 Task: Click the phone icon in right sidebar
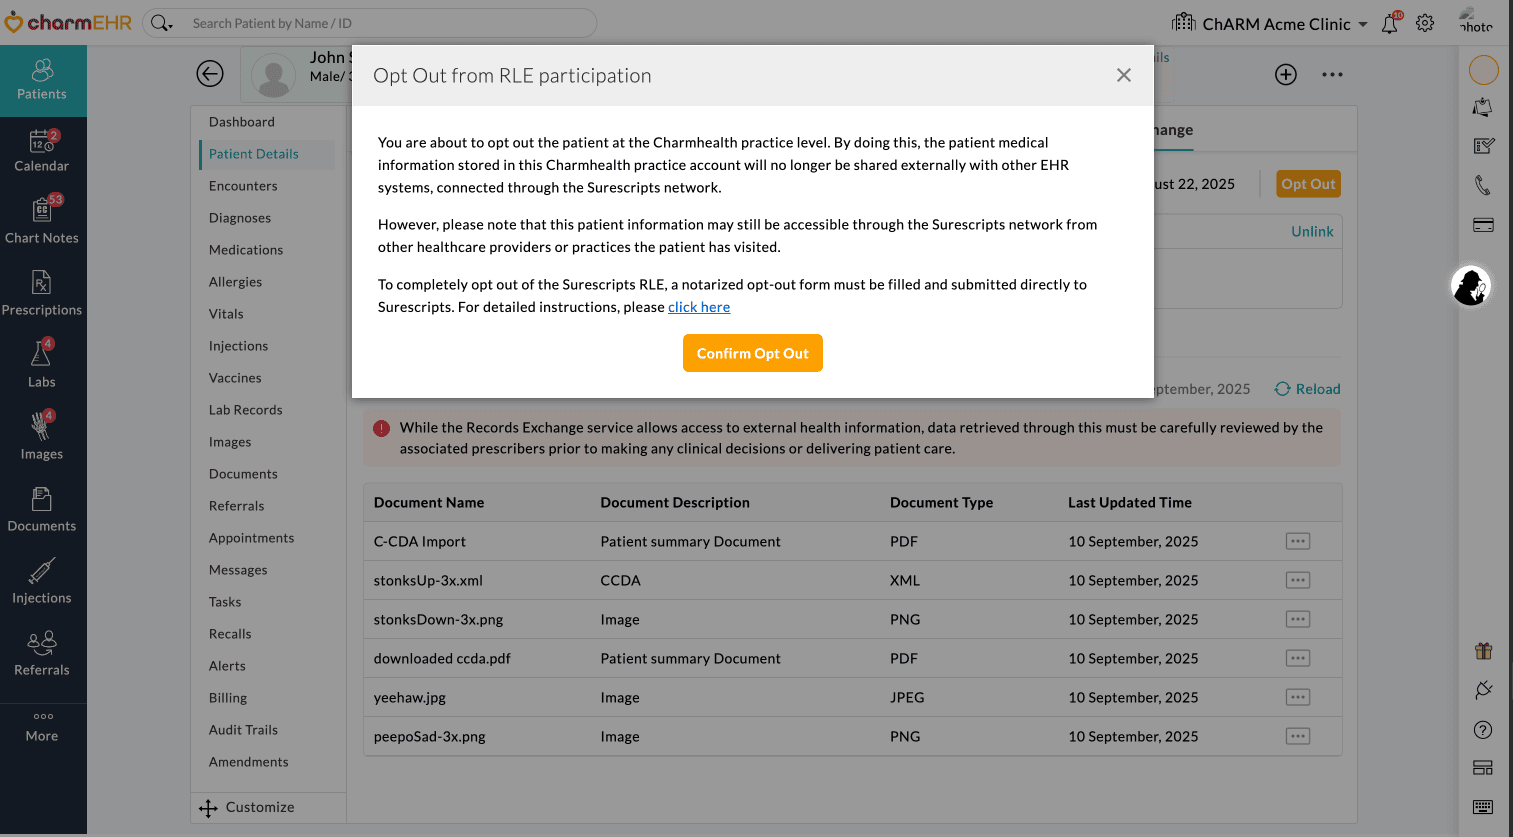click(x=1483, y=185)
